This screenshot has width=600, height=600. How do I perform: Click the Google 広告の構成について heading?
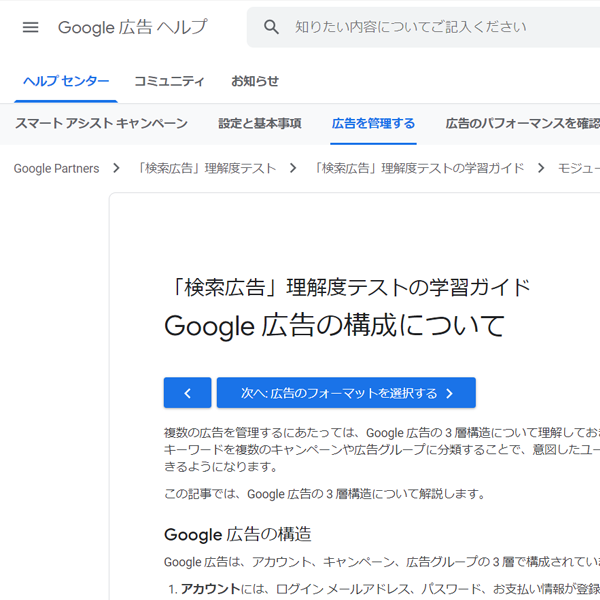[x=335, y=326]
